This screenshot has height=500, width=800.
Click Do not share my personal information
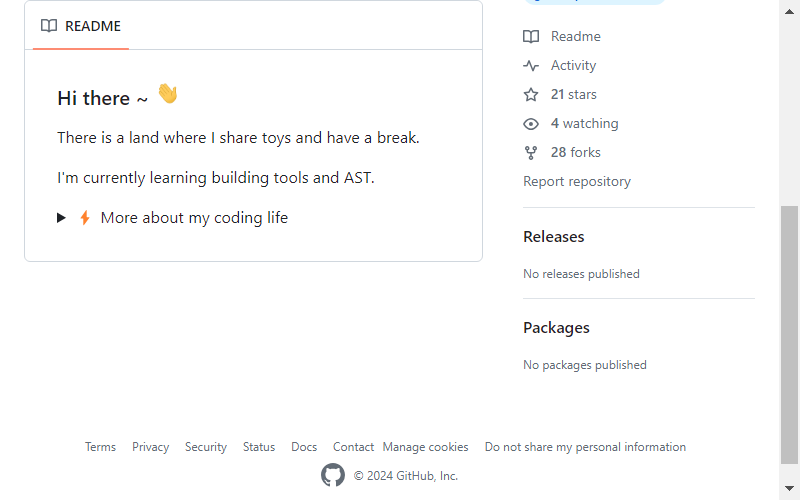tap(585, 447)
